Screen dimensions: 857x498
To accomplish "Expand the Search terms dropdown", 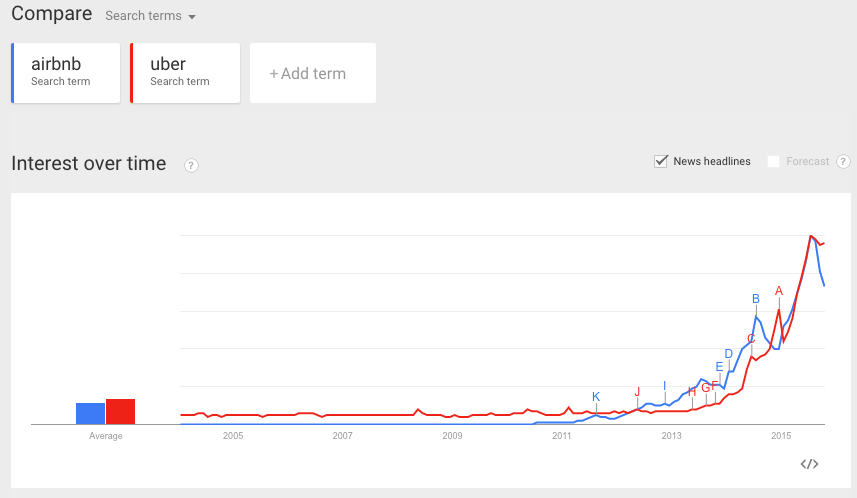I will pos(151,16).
